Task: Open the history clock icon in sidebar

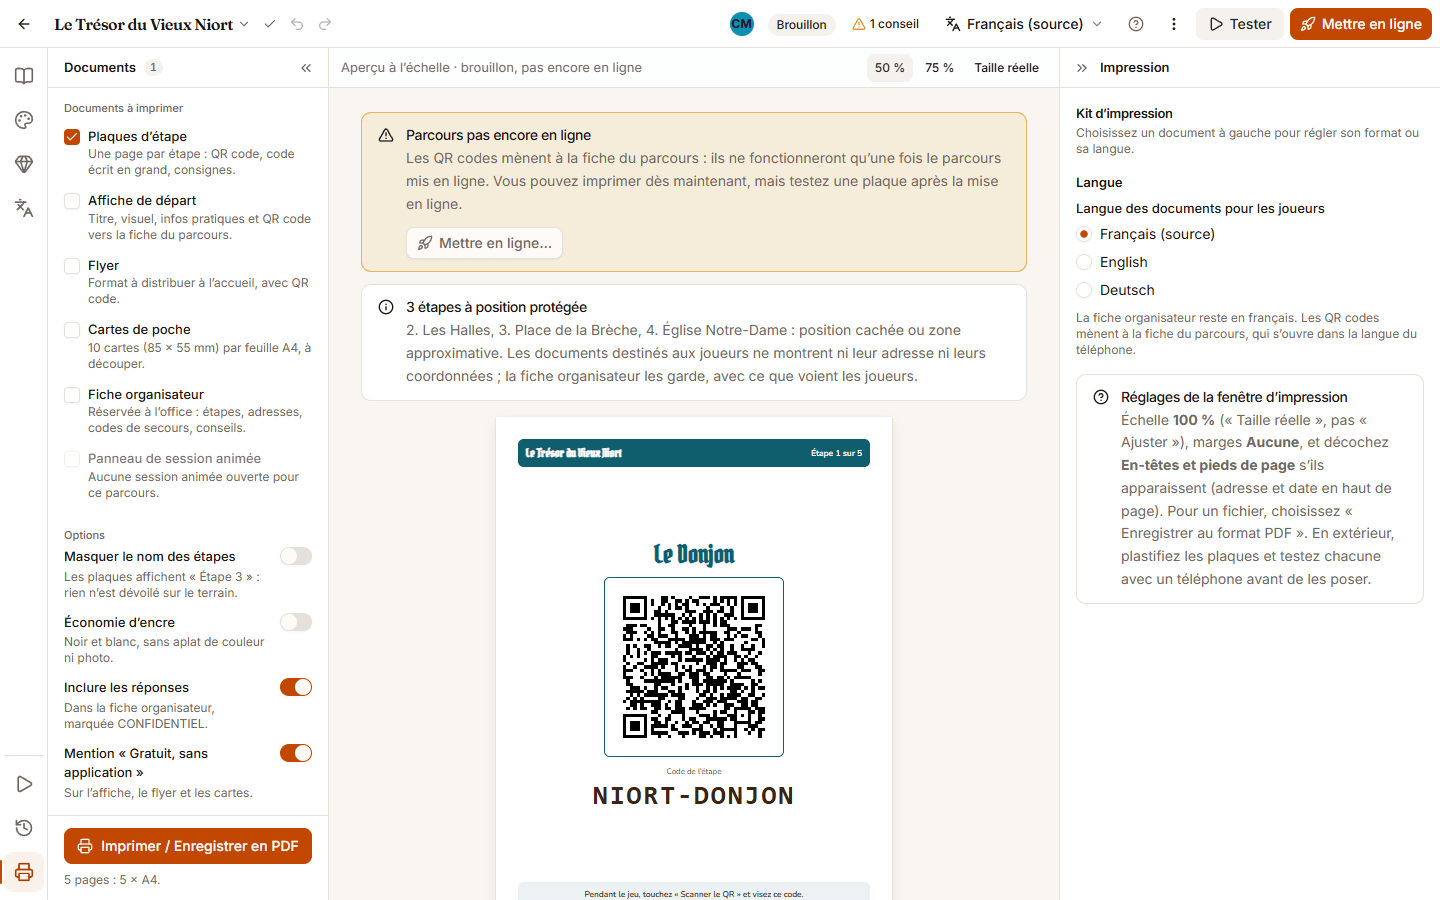Action: (24, 828)
